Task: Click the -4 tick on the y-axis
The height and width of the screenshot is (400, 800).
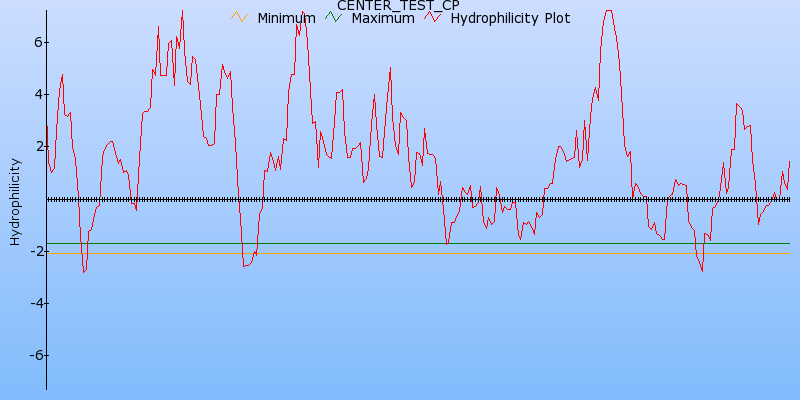Action: (x=32, y=303)
